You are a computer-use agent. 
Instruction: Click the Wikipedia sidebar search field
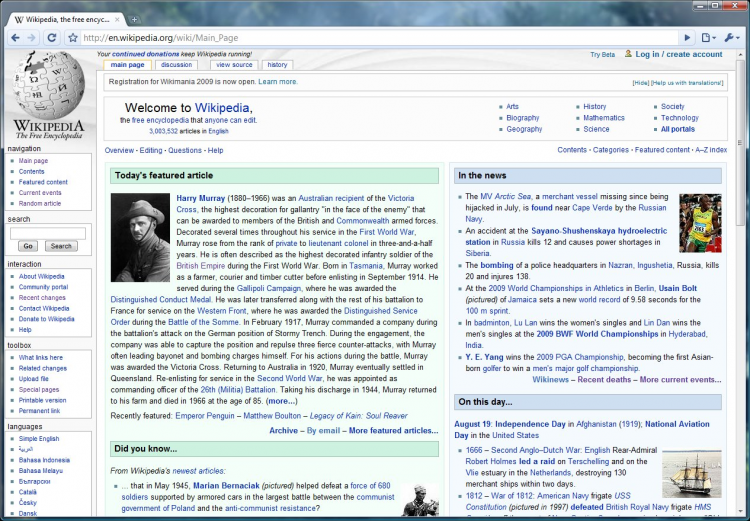pos(48,233)
